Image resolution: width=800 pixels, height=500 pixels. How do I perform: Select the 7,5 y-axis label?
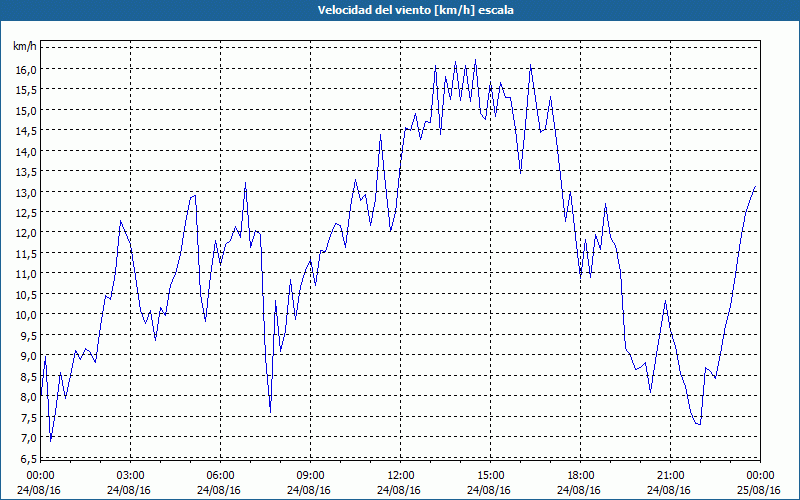(x=29, y=417)
